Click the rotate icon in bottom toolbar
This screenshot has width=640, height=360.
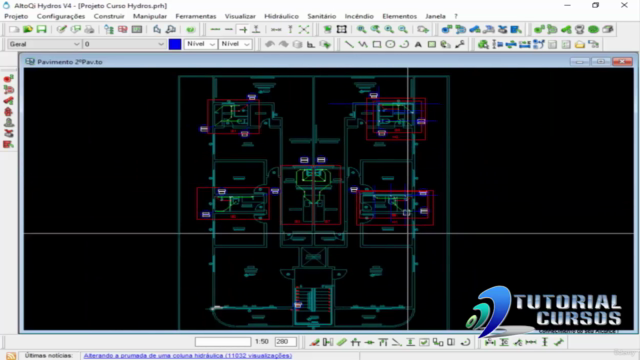point(465,342)
